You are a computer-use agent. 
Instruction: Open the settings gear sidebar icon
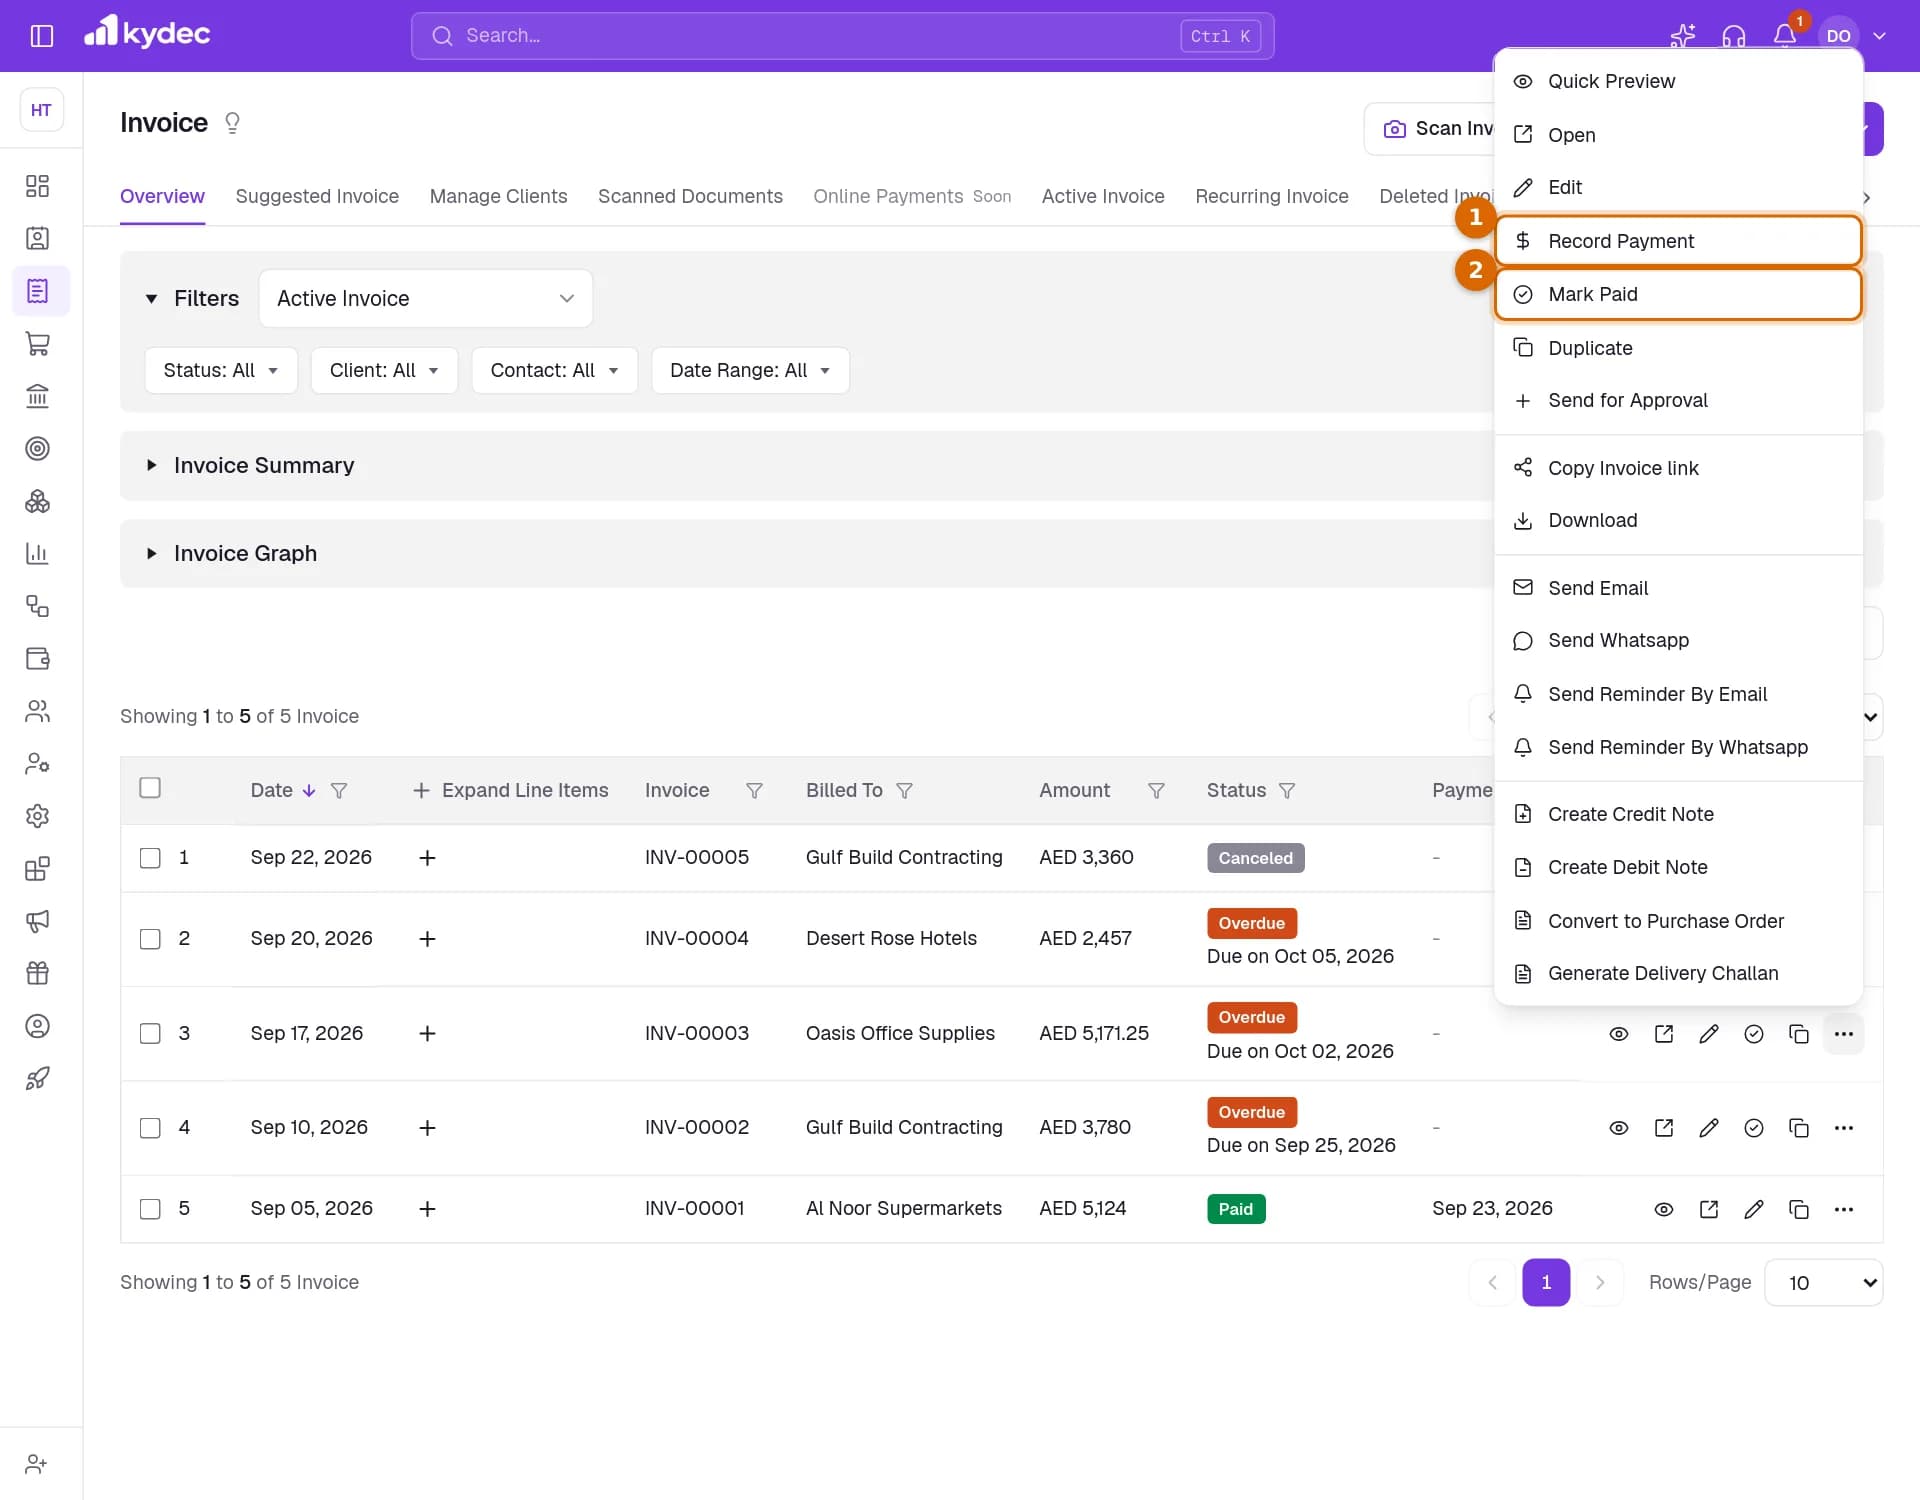pos(37,816)
